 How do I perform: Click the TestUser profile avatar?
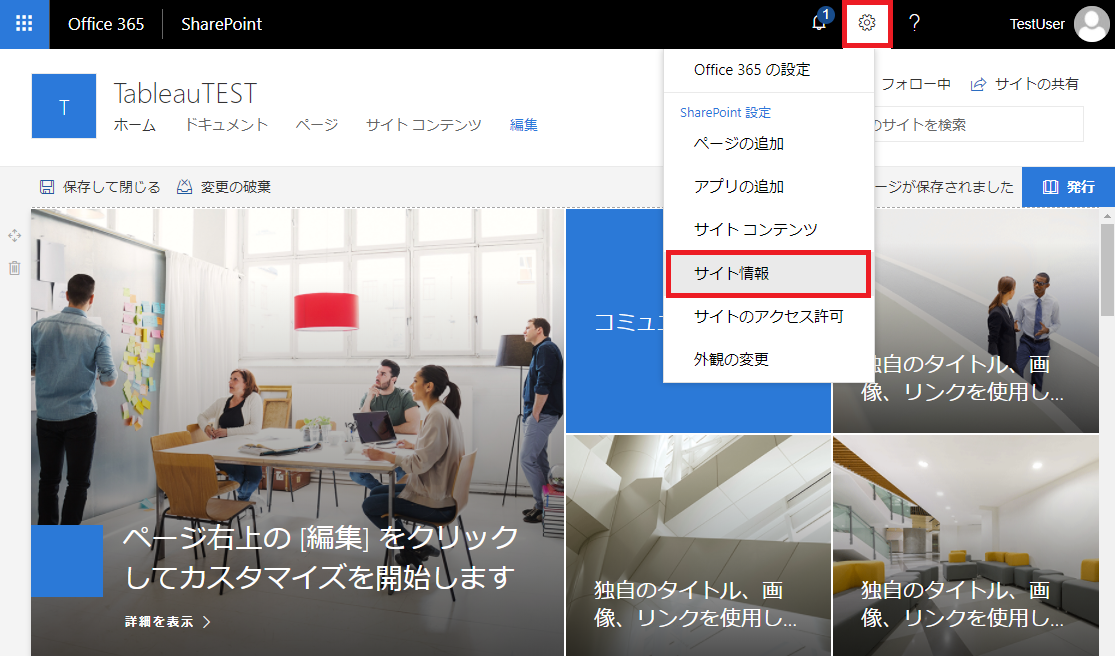pos(1090,24)
